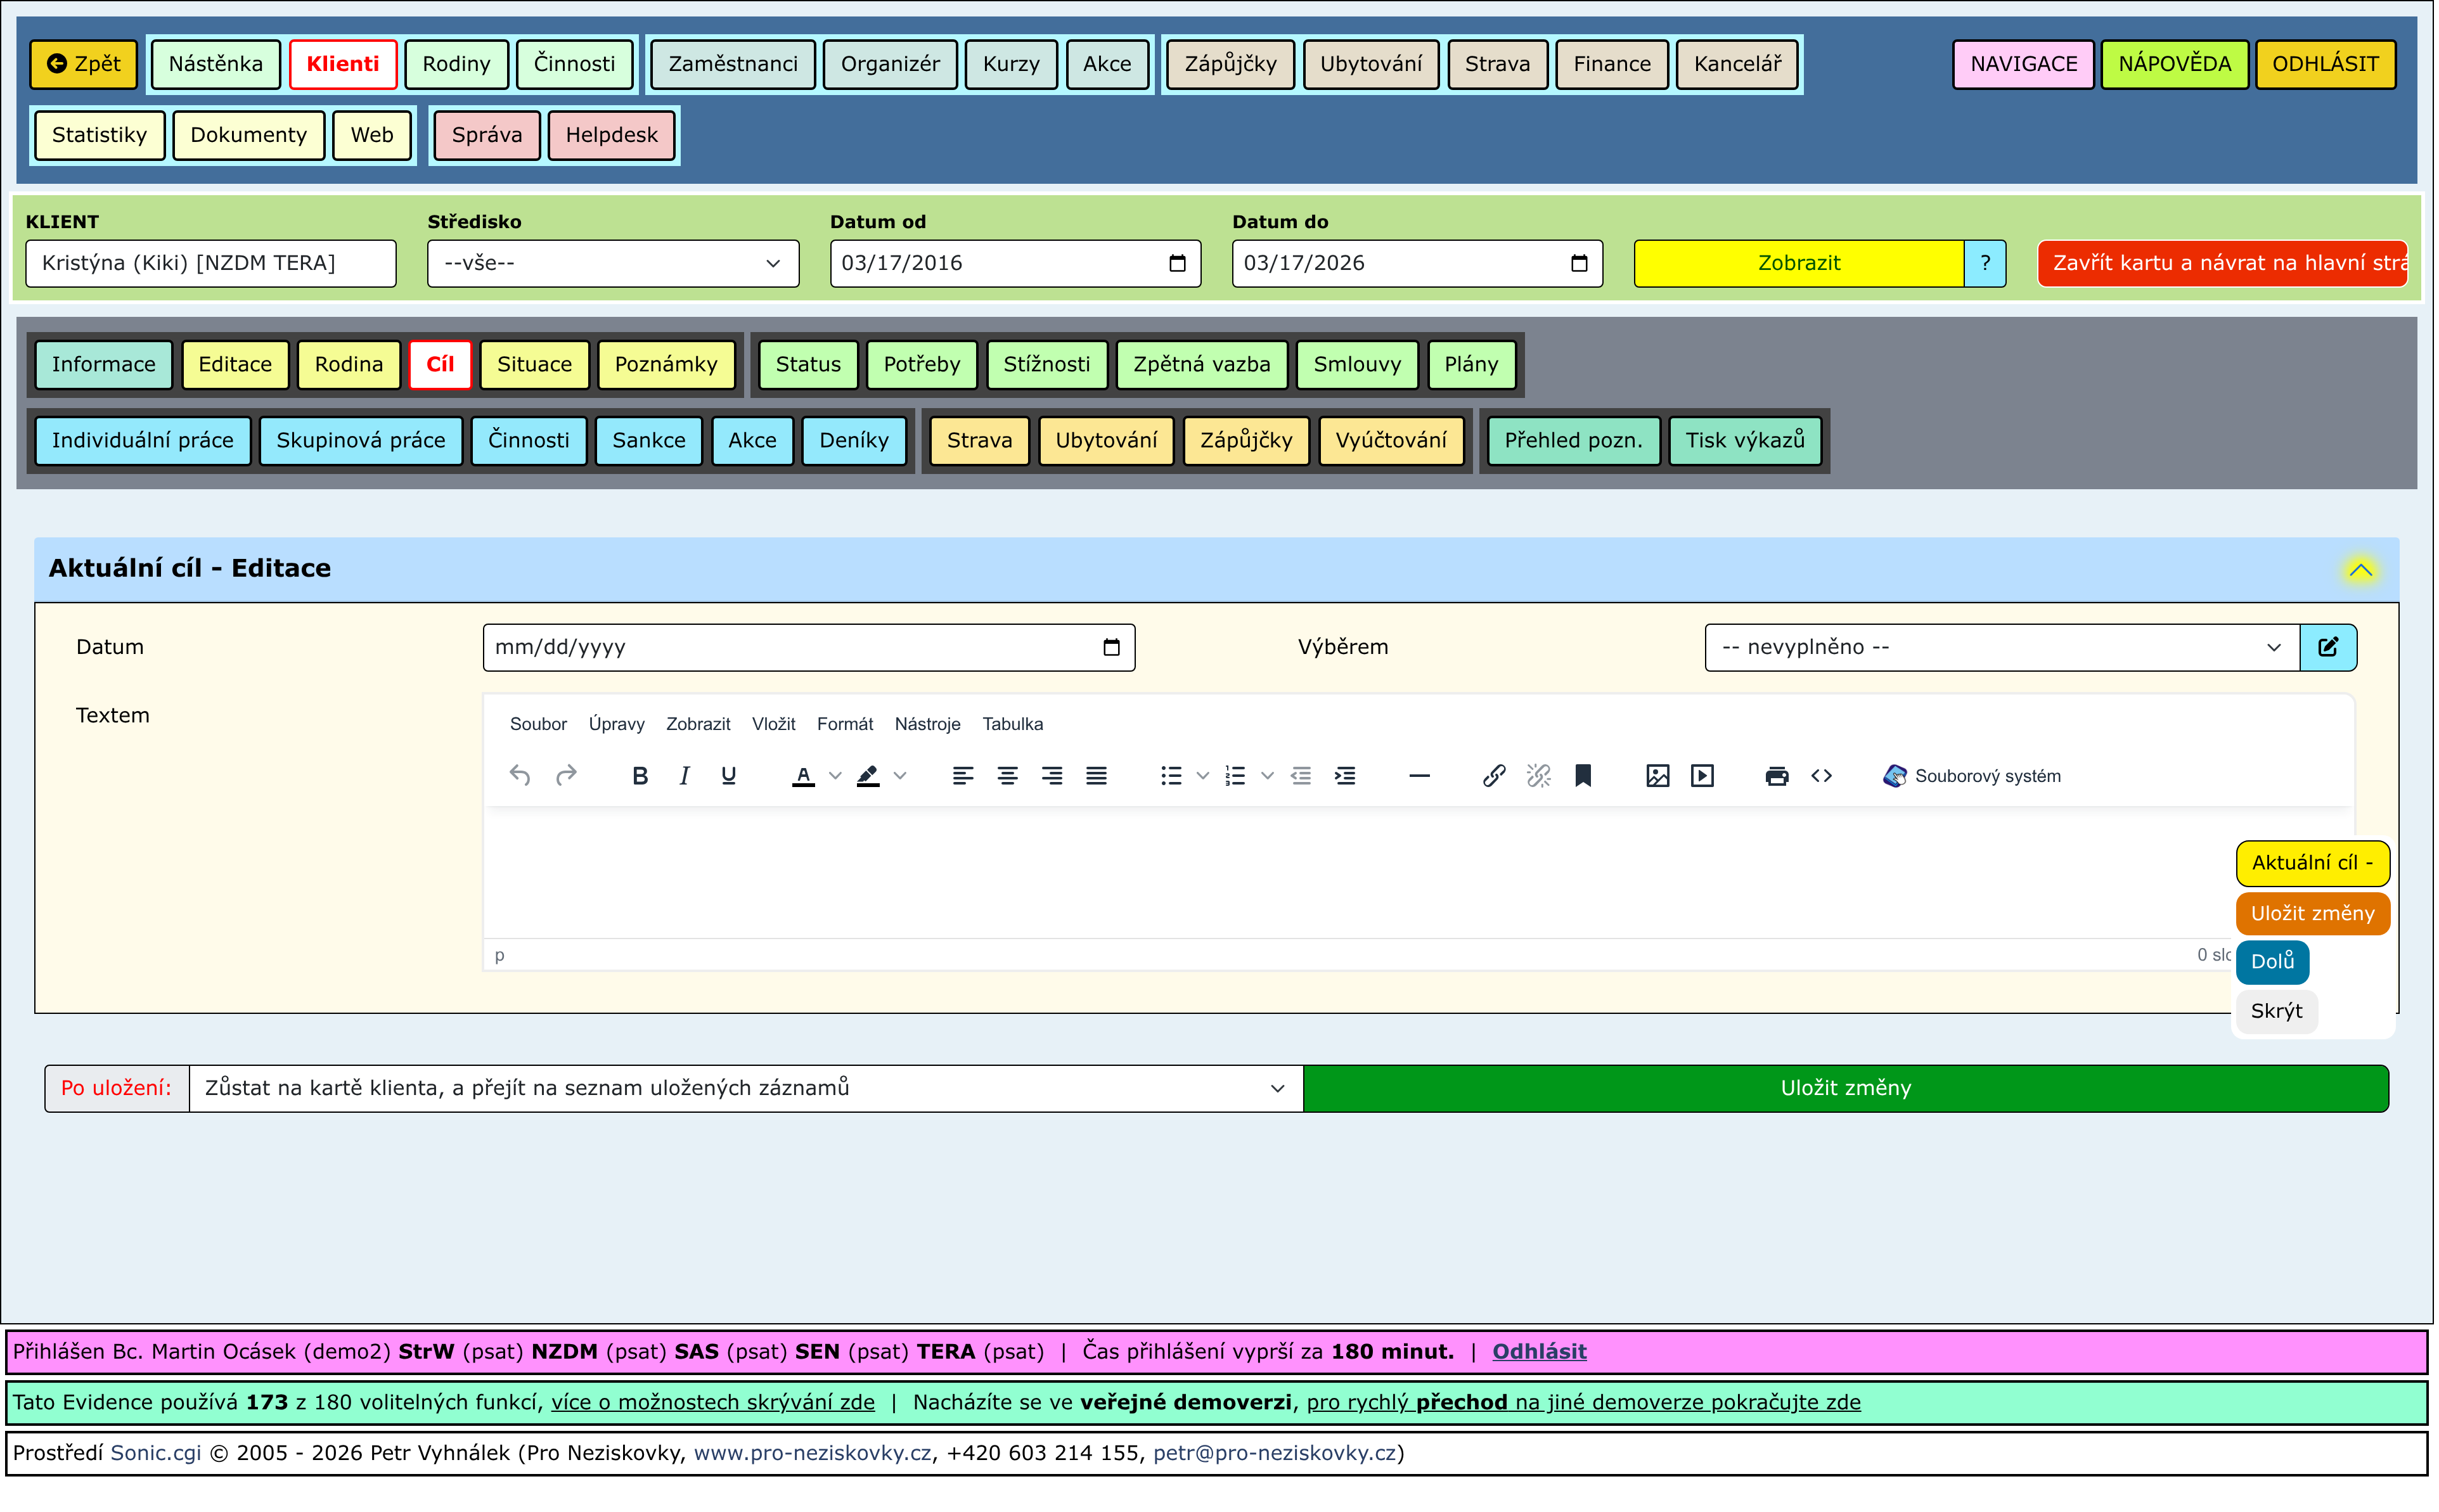
Task: Toggle justify text alignment
Action: click(1096, 776)
